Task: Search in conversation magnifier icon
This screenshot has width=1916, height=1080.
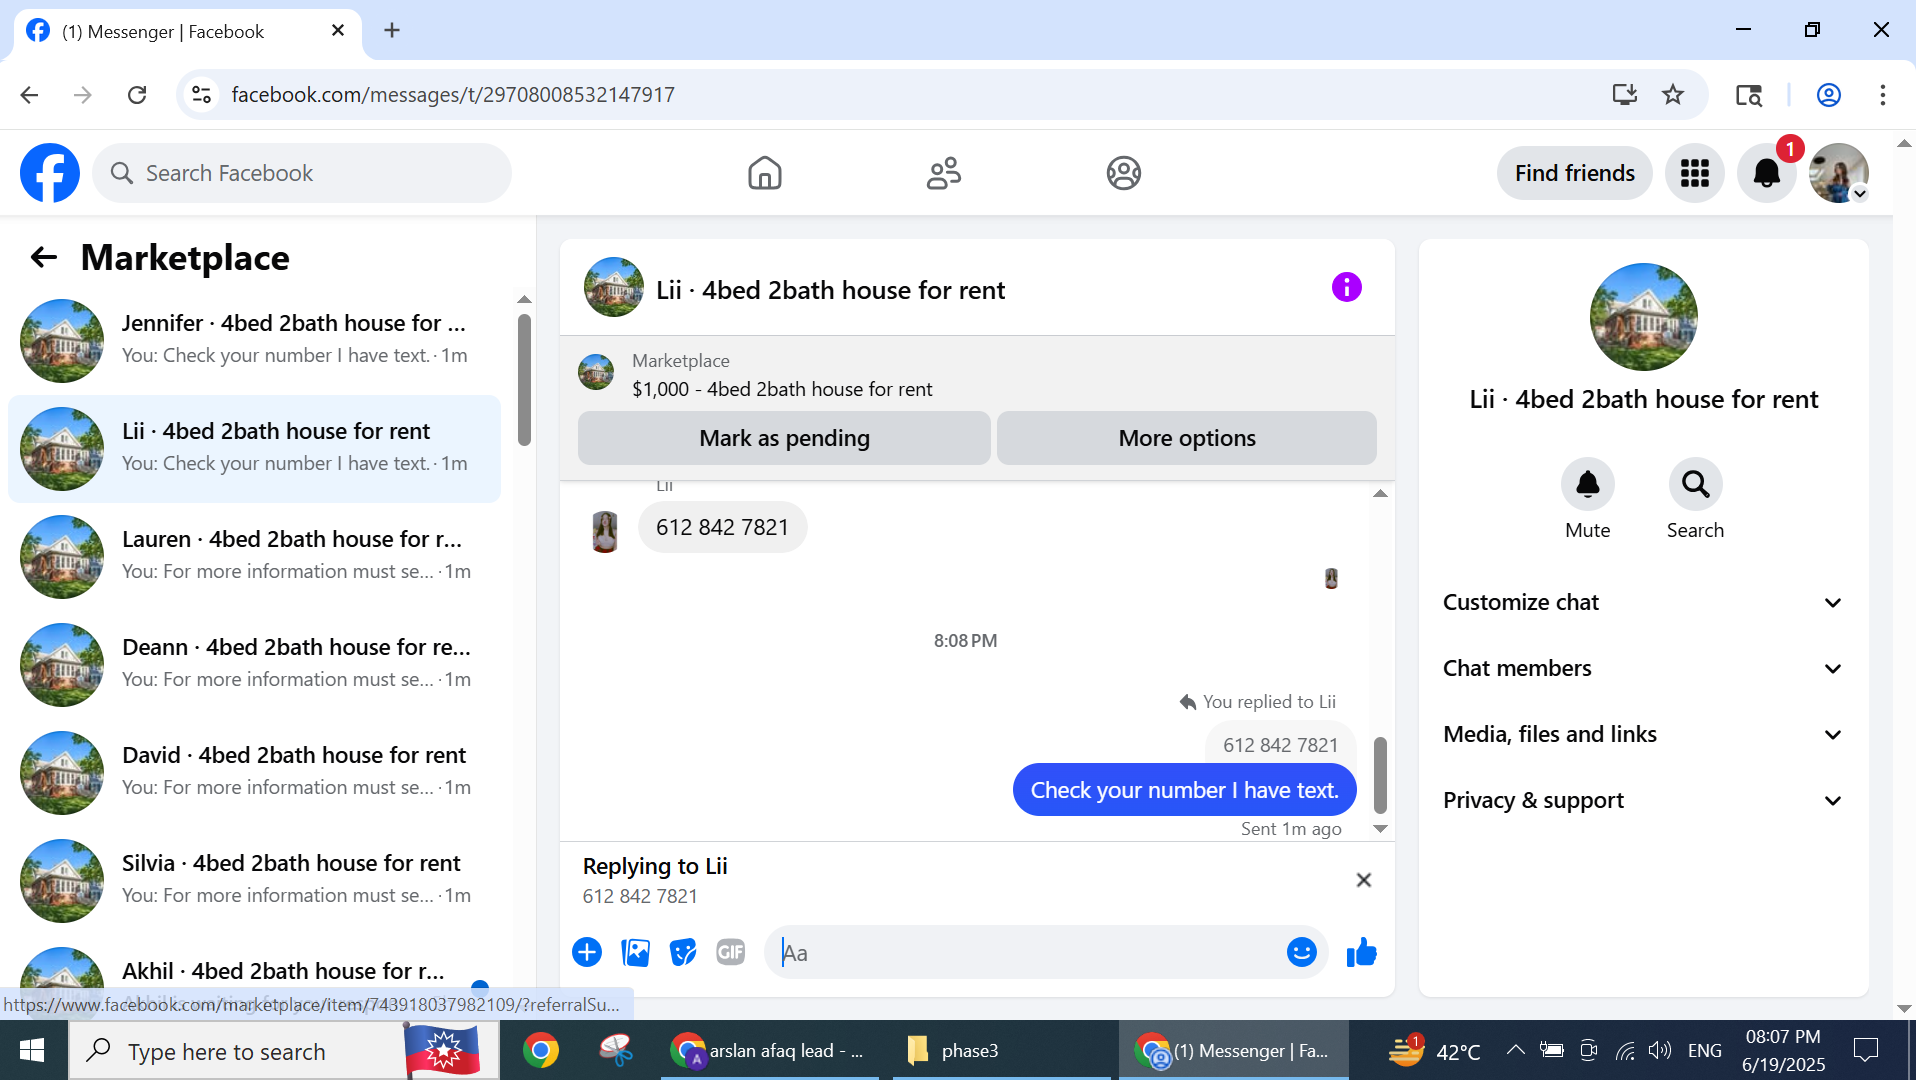Action: coord(1695,485)
